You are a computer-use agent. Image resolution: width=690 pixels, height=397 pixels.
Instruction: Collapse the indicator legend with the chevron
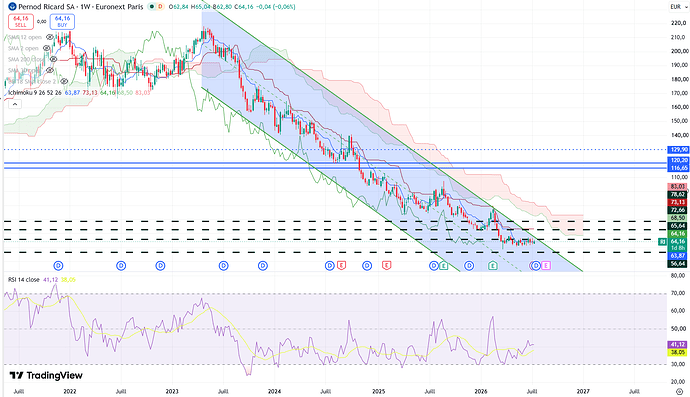click(x=15, y=104)
